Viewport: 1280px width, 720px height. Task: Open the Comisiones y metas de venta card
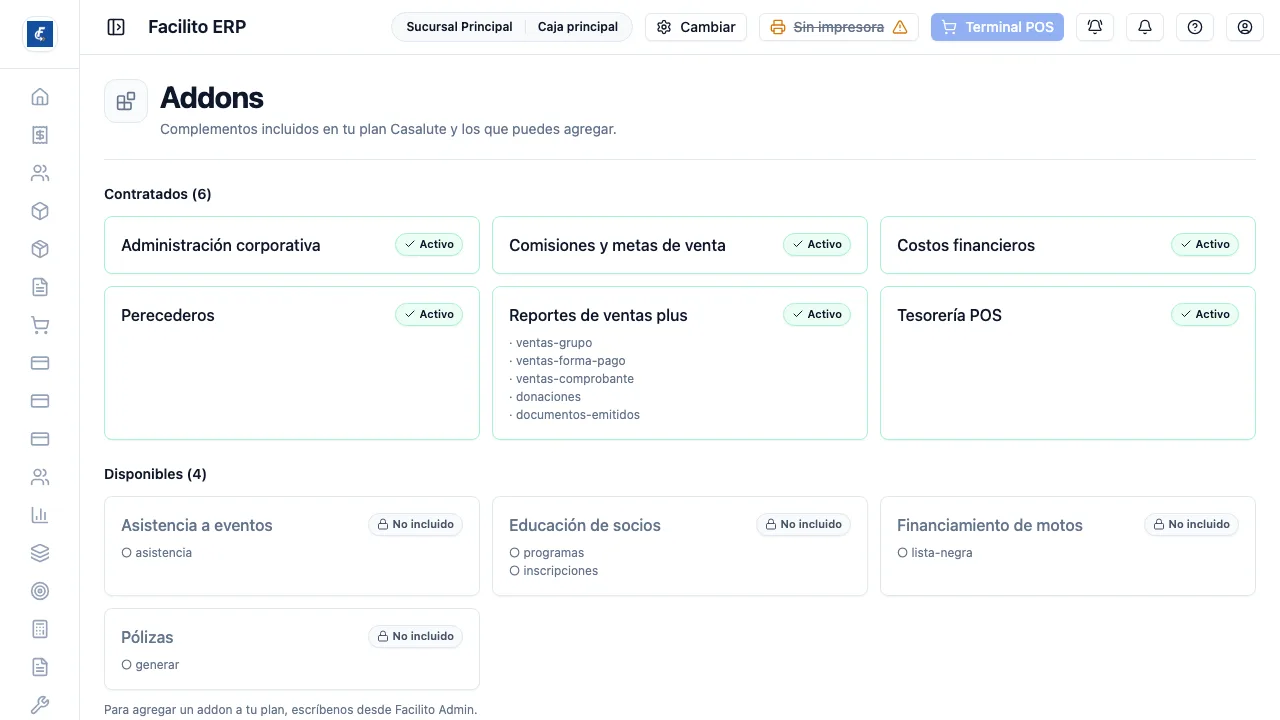click(x=680, y=245)
